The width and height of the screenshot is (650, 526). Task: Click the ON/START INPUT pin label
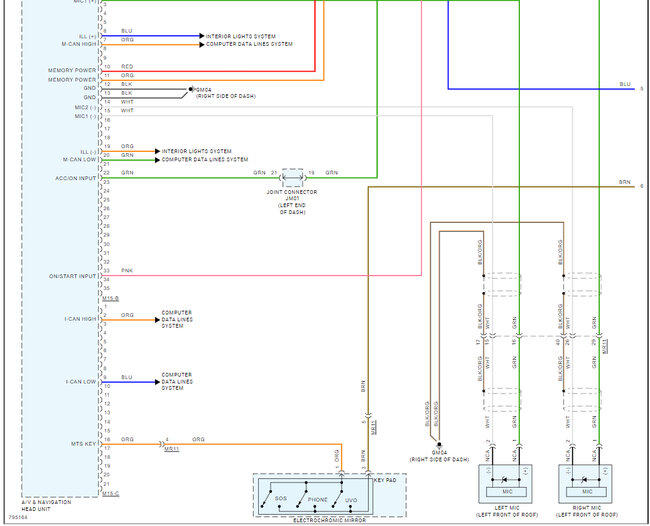click(x=73, y=276)
